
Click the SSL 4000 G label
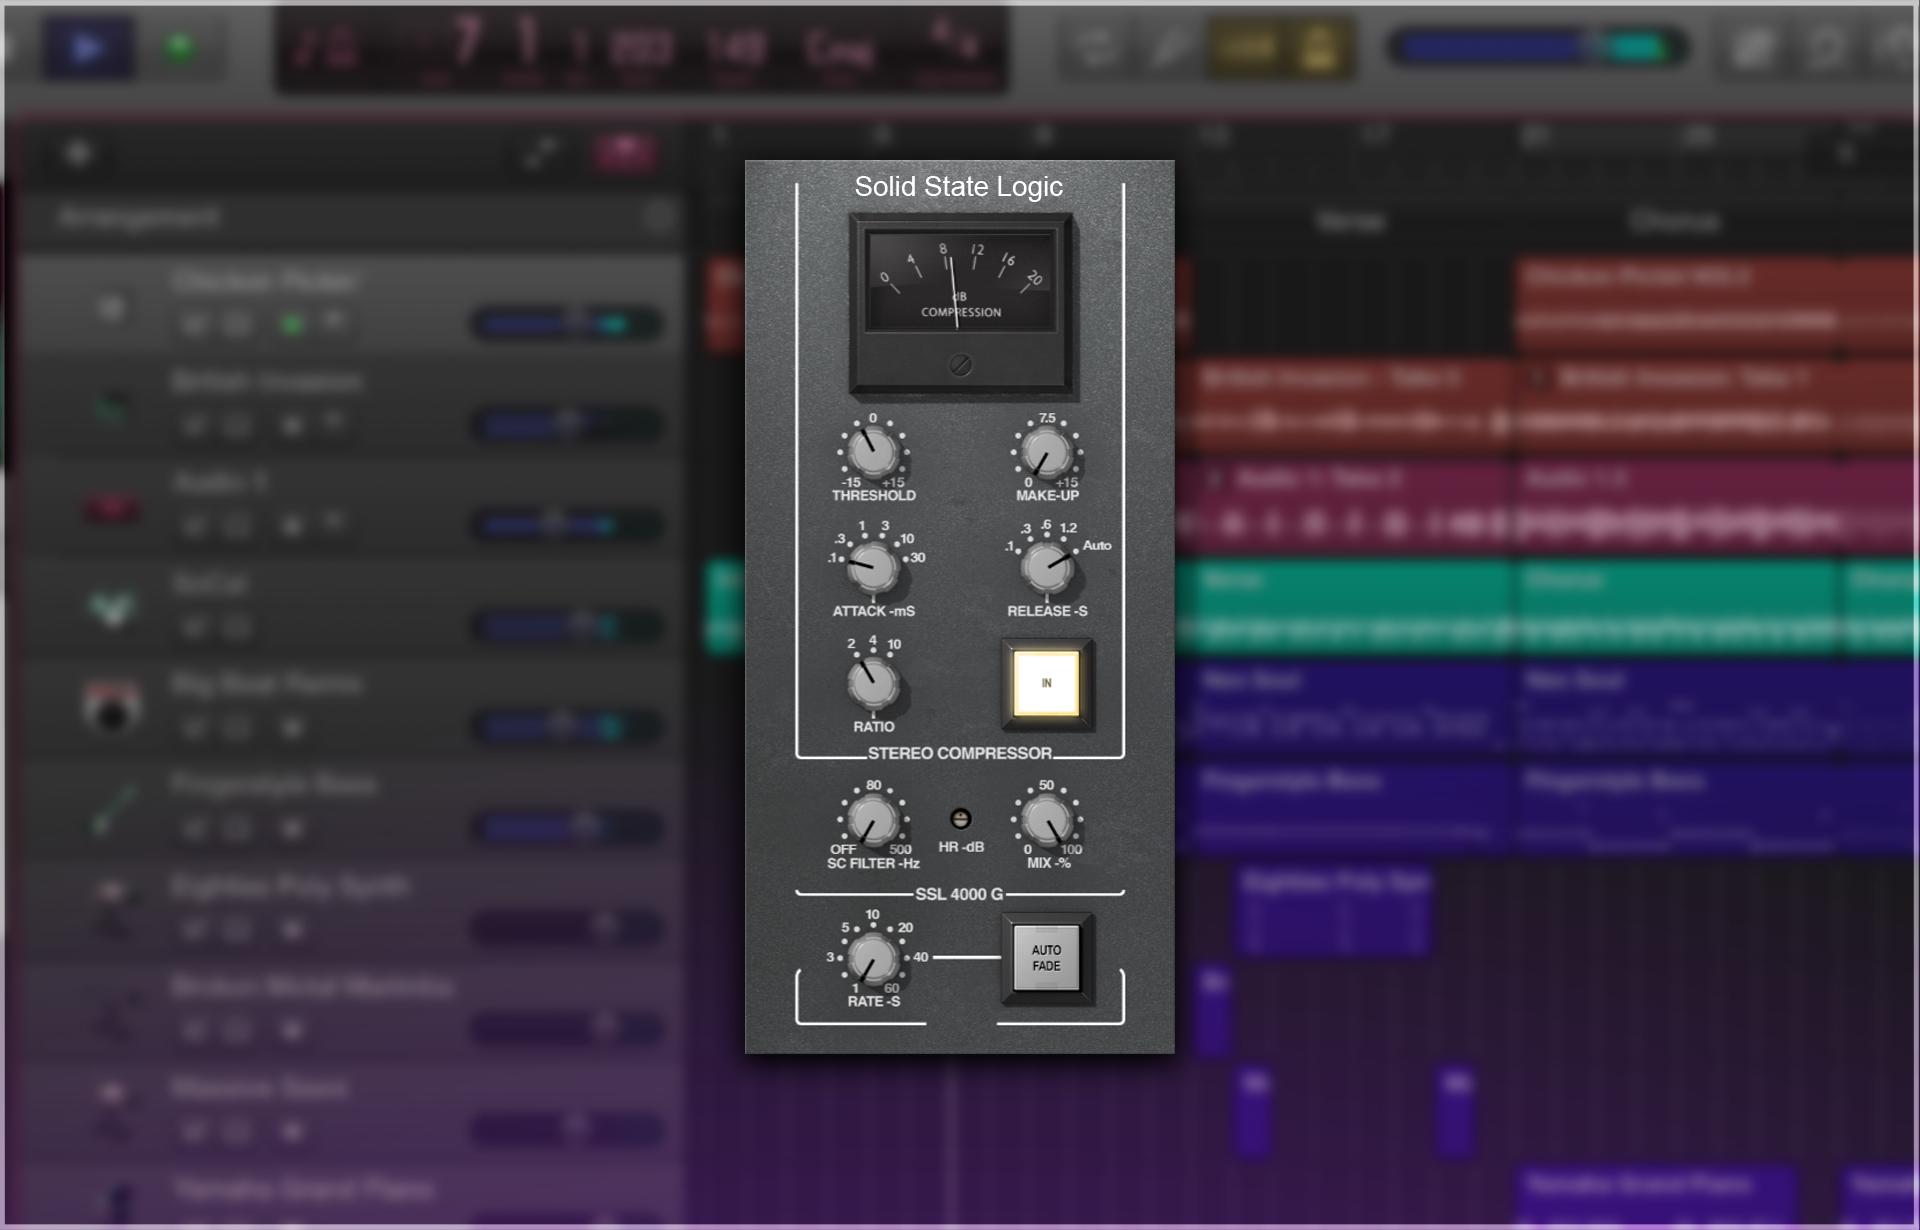959,894
